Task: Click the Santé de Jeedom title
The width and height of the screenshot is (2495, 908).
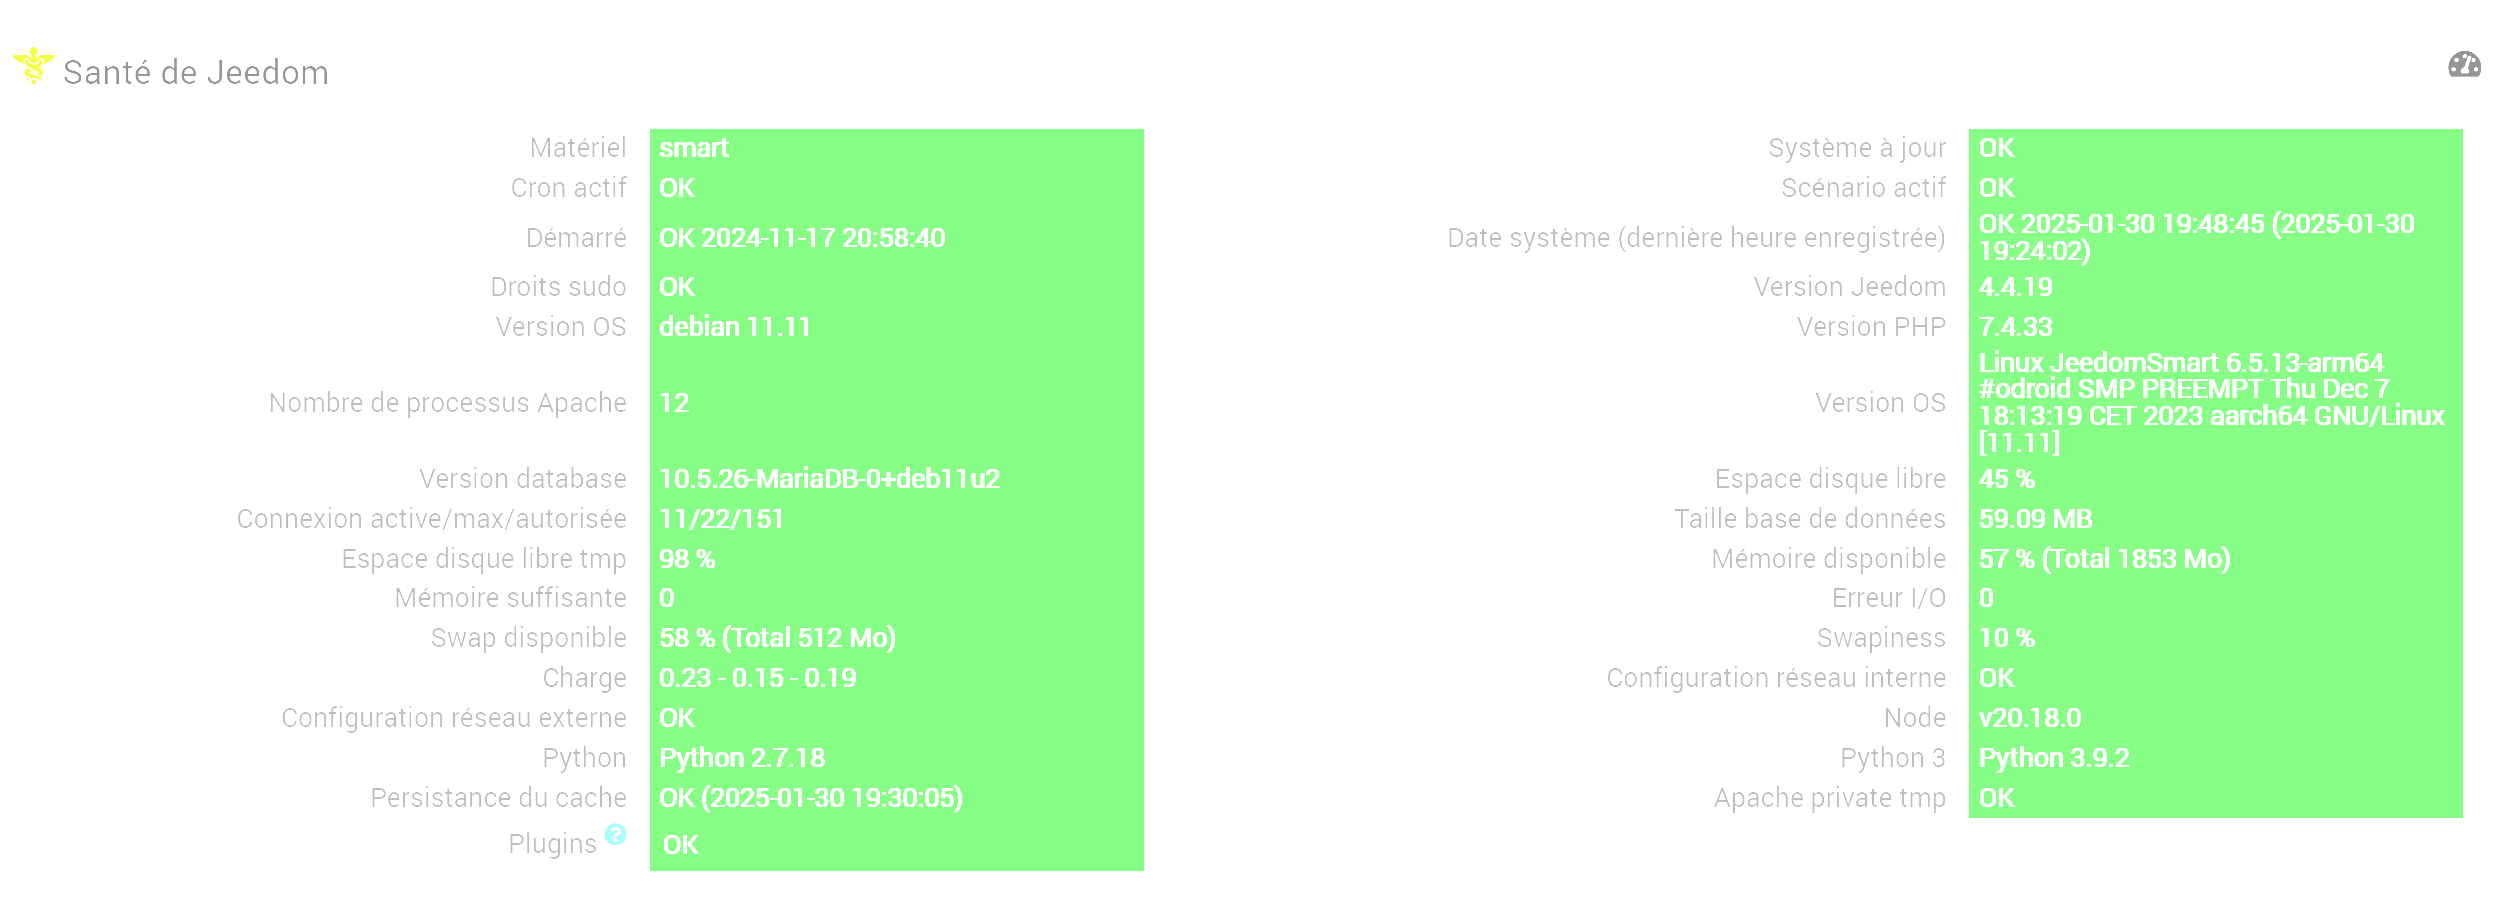Action: [196, 73]
